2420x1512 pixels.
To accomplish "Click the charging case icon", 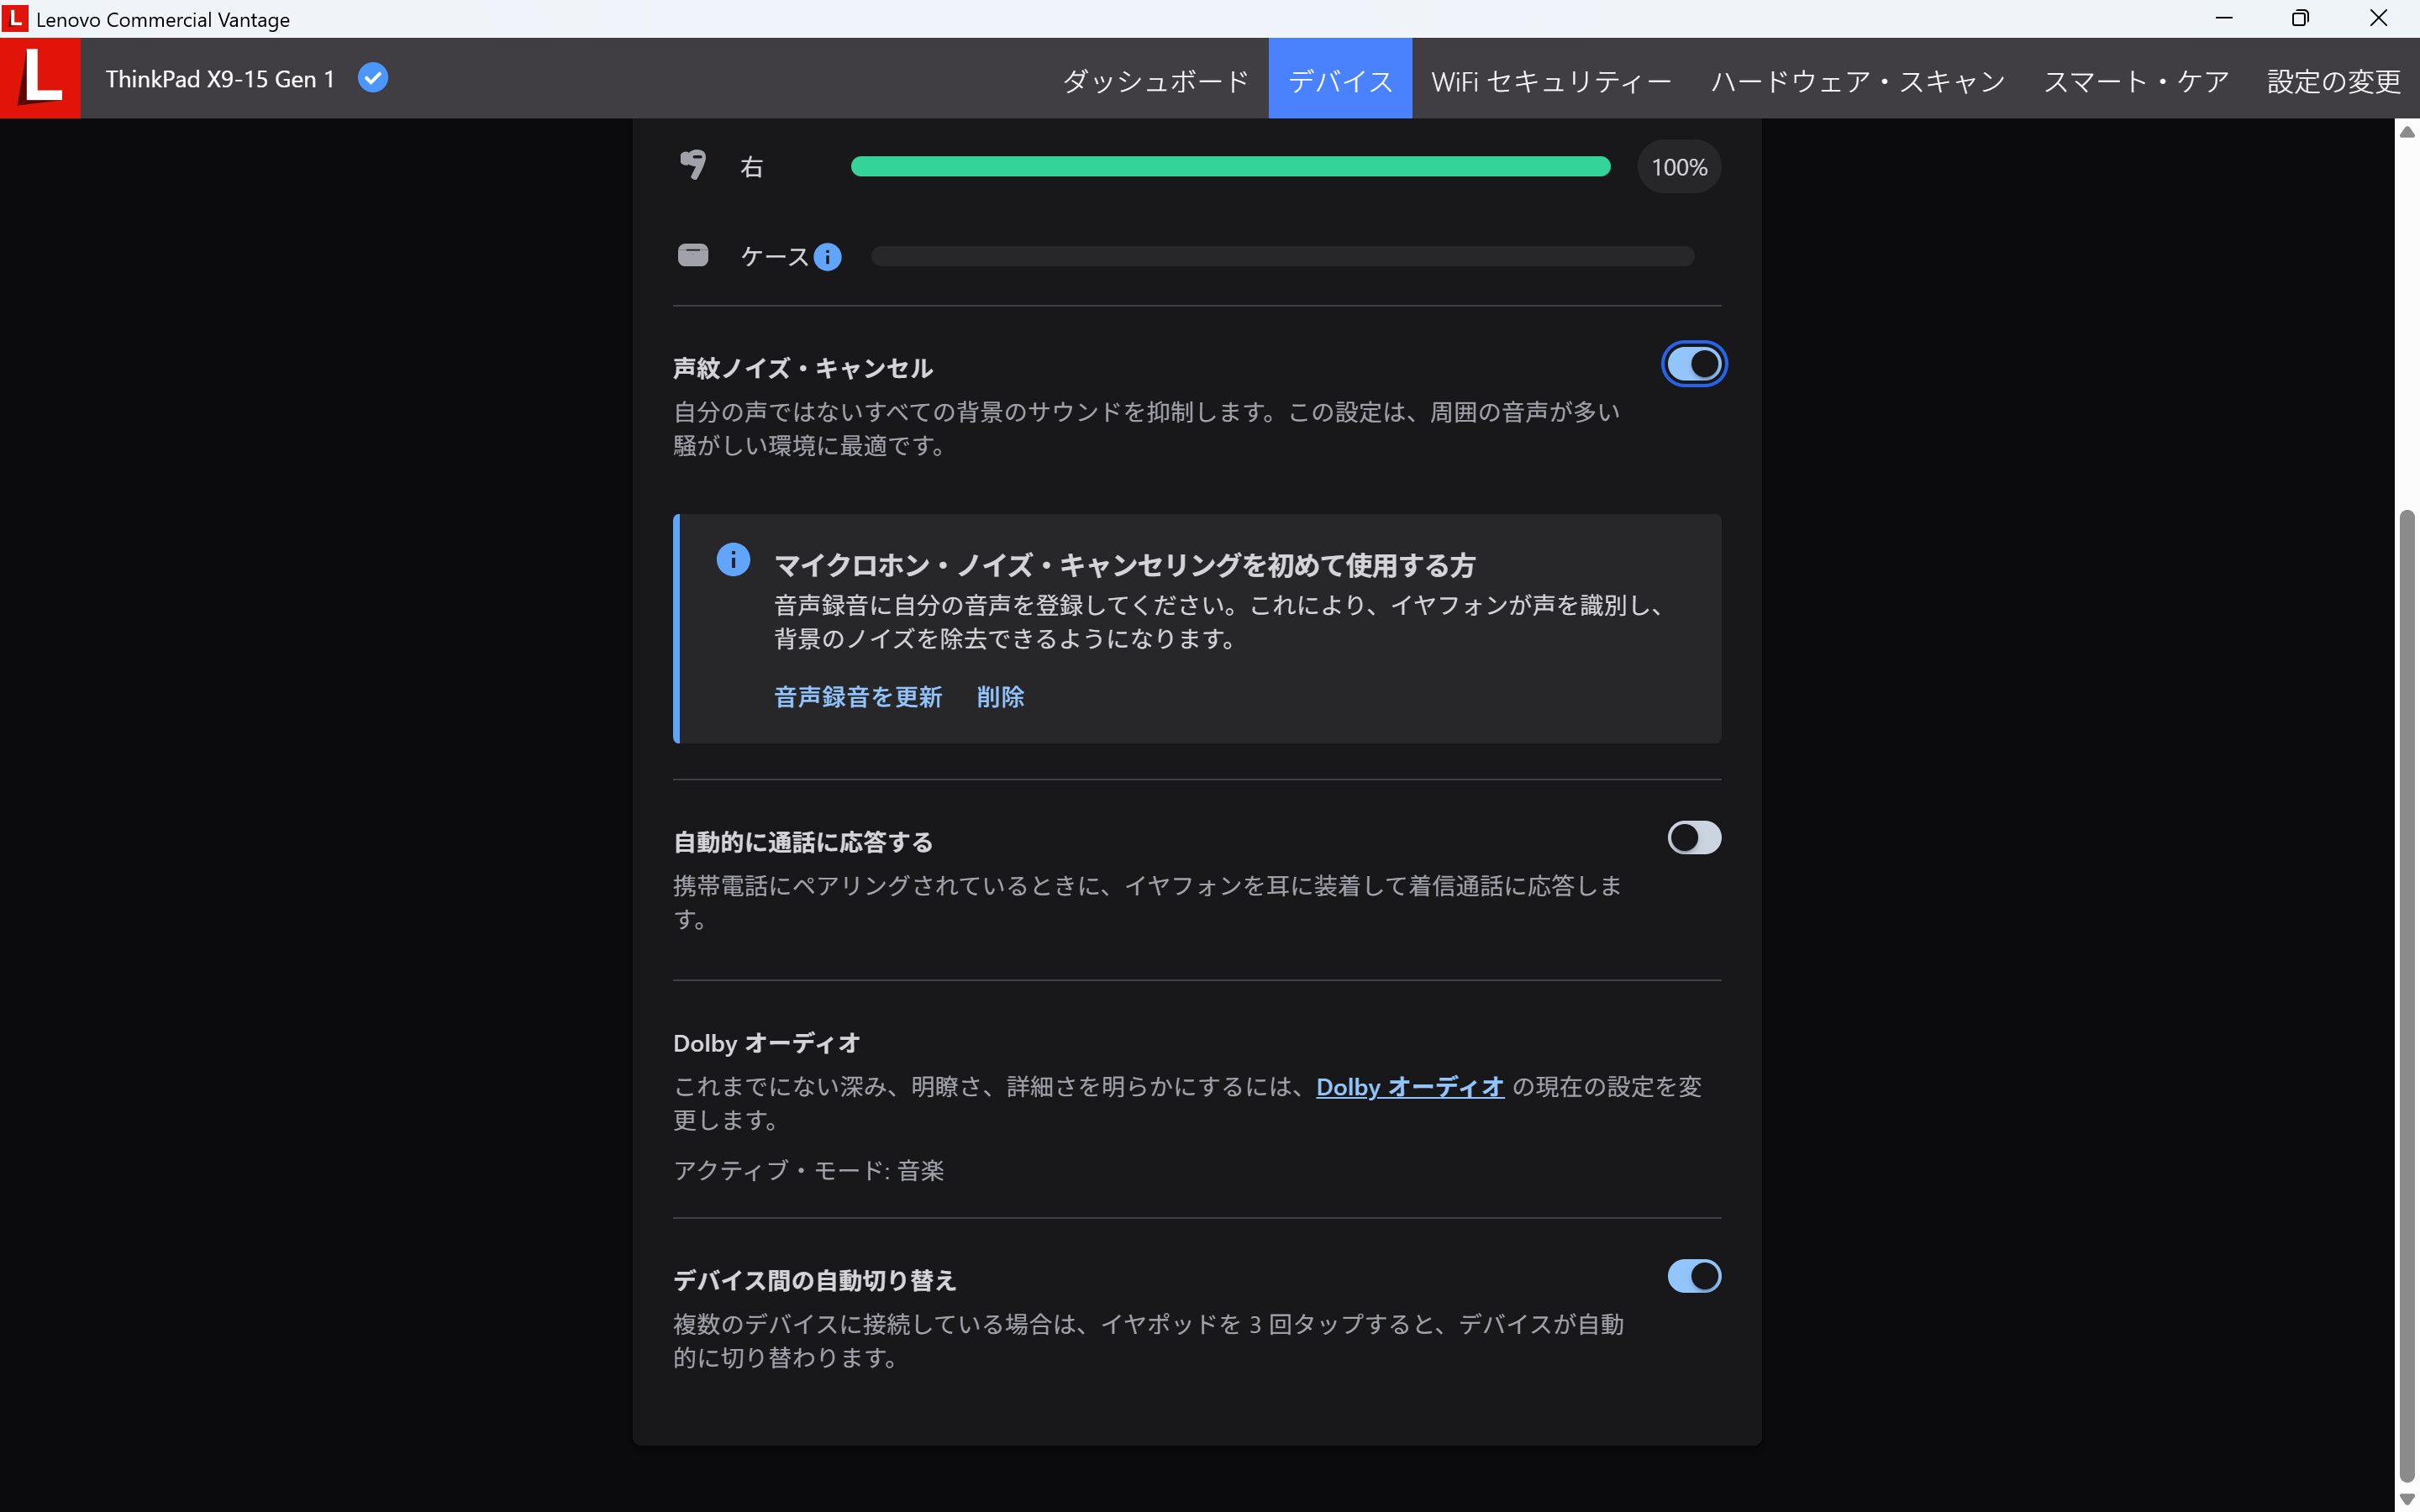I will point(693,255).
